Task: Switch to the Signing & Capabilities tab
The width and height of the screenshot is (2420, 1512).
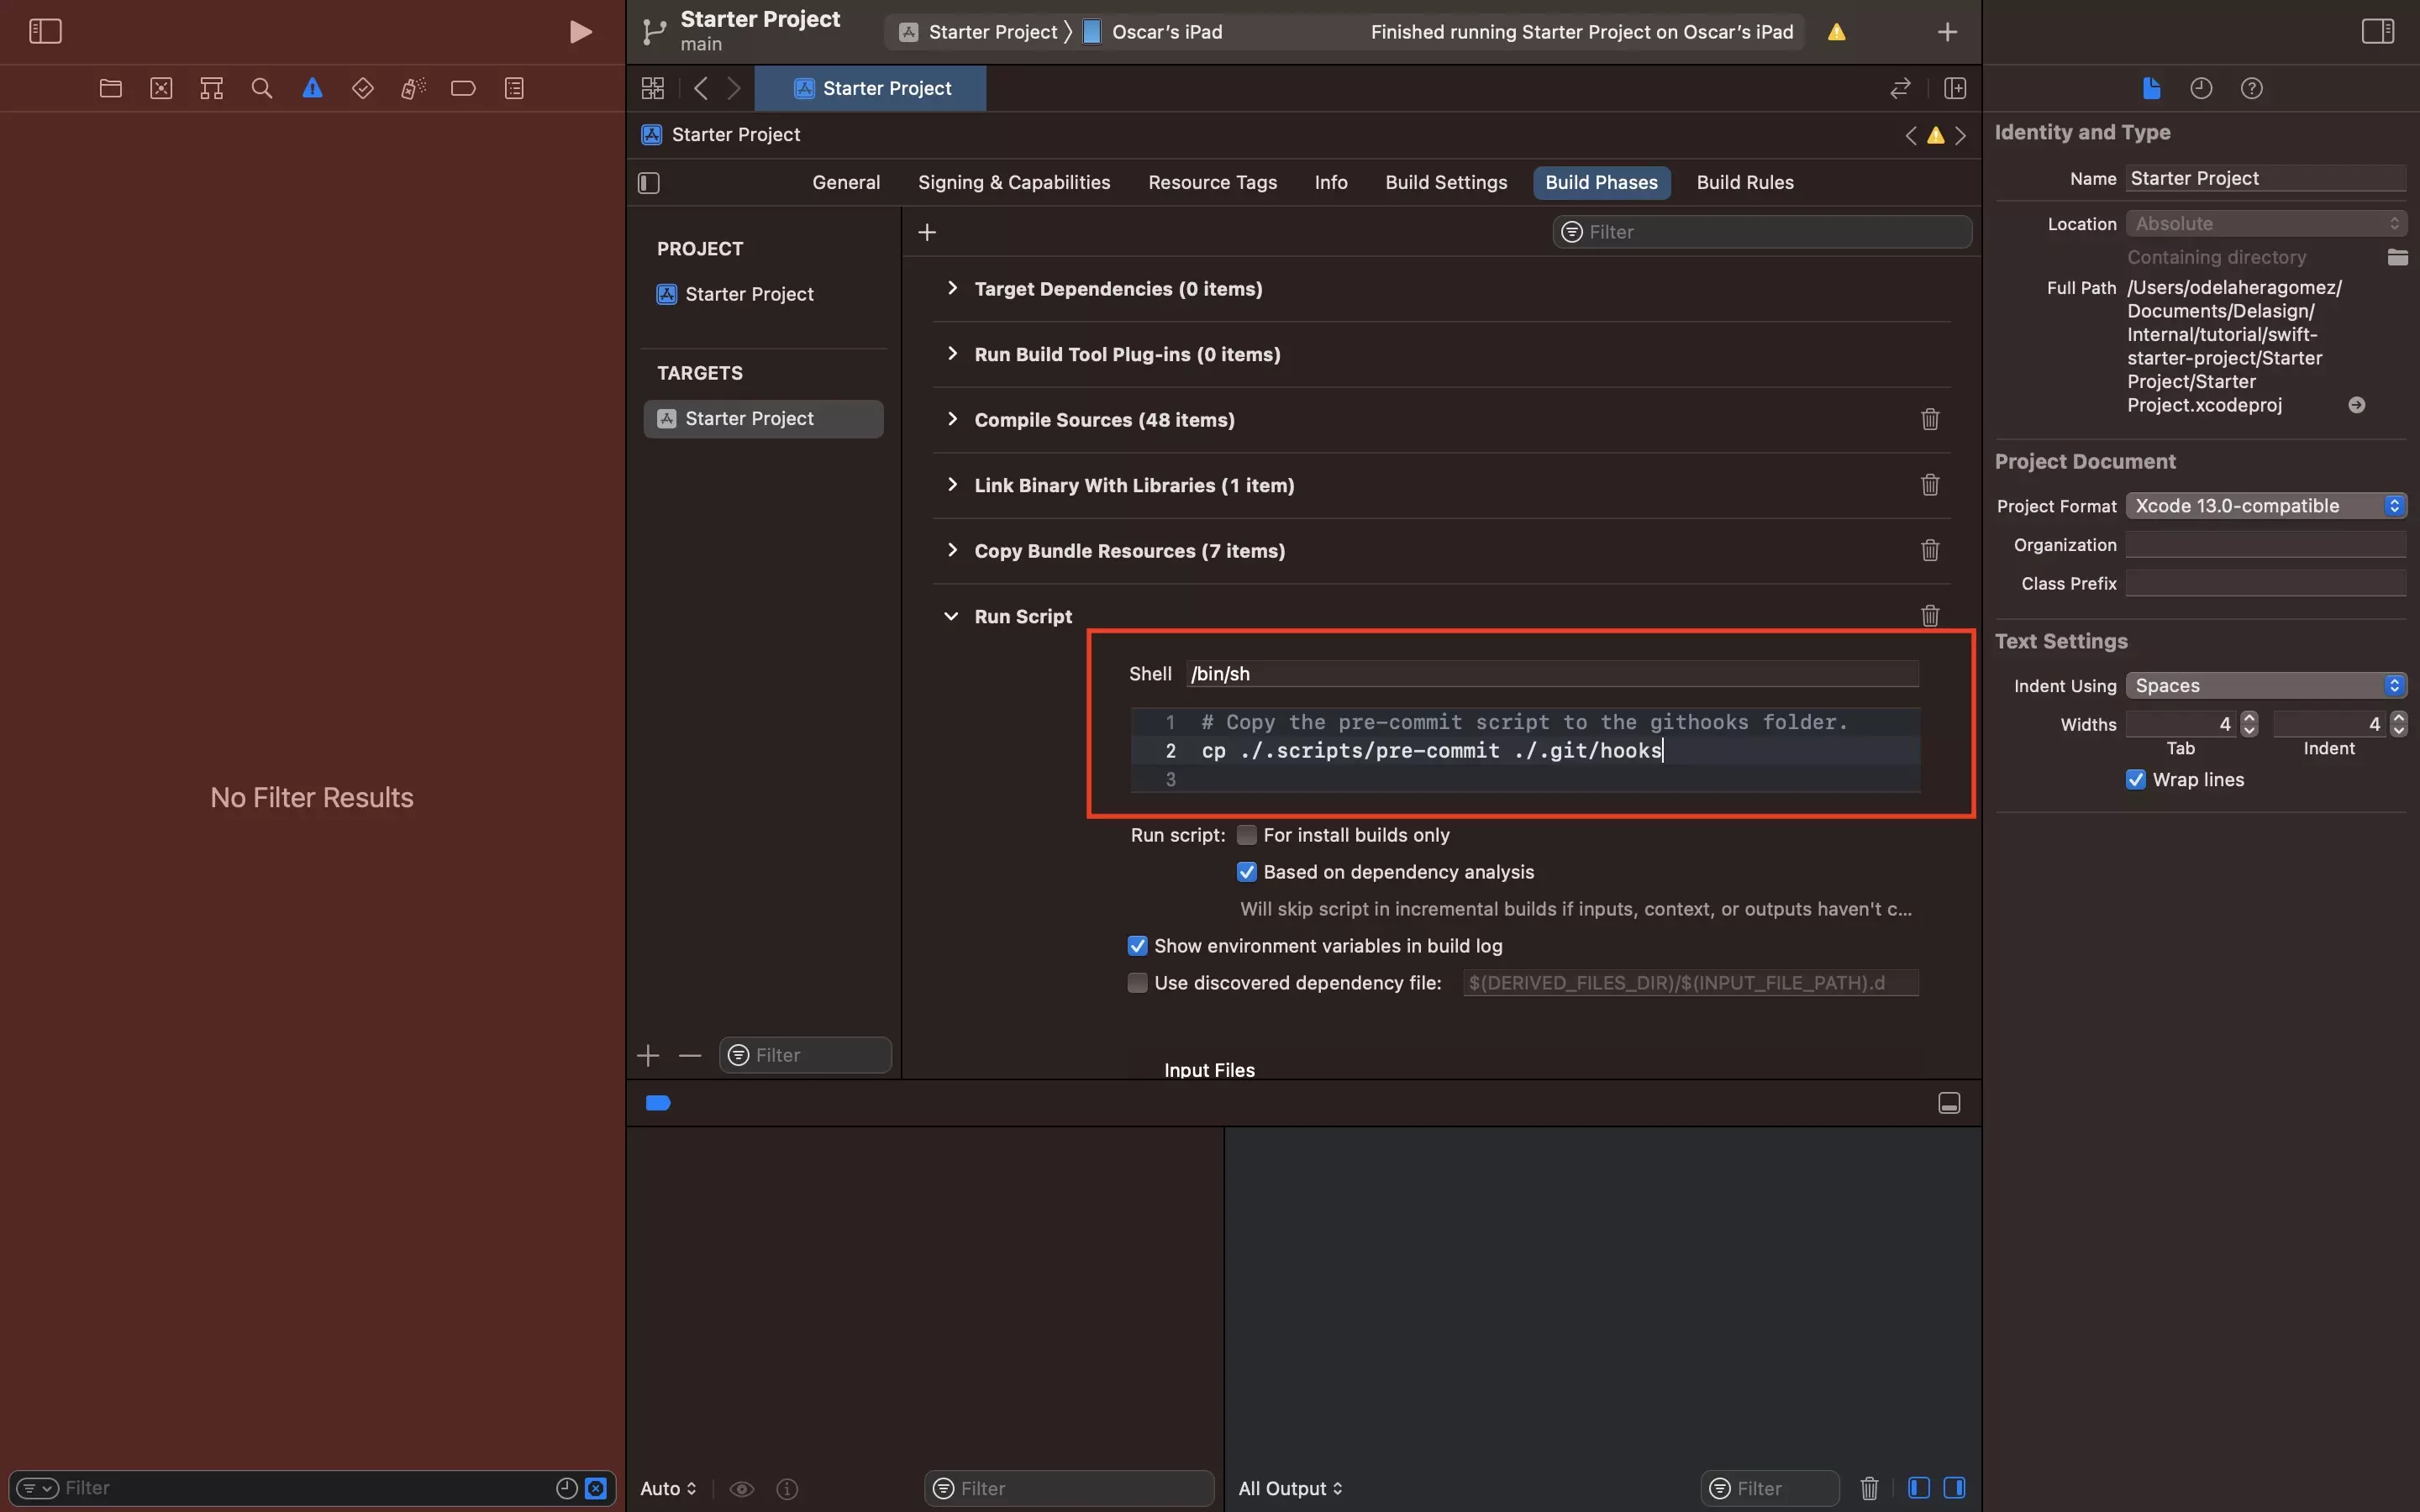Action: pyautogui.click(x=1013, y=181)
